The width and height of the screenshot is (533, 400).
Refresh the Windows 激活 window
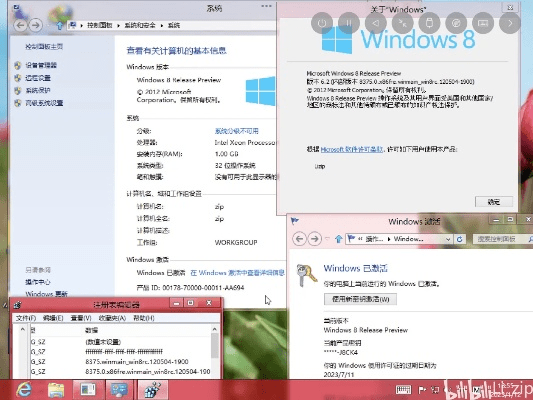[460, 239]
